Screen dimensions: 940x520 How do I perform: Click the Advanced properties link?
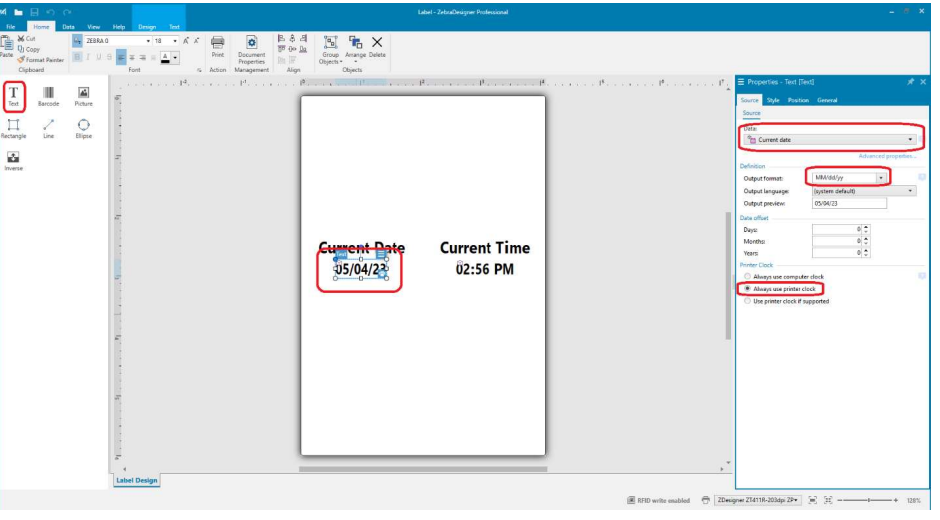[x=887, y=156]
